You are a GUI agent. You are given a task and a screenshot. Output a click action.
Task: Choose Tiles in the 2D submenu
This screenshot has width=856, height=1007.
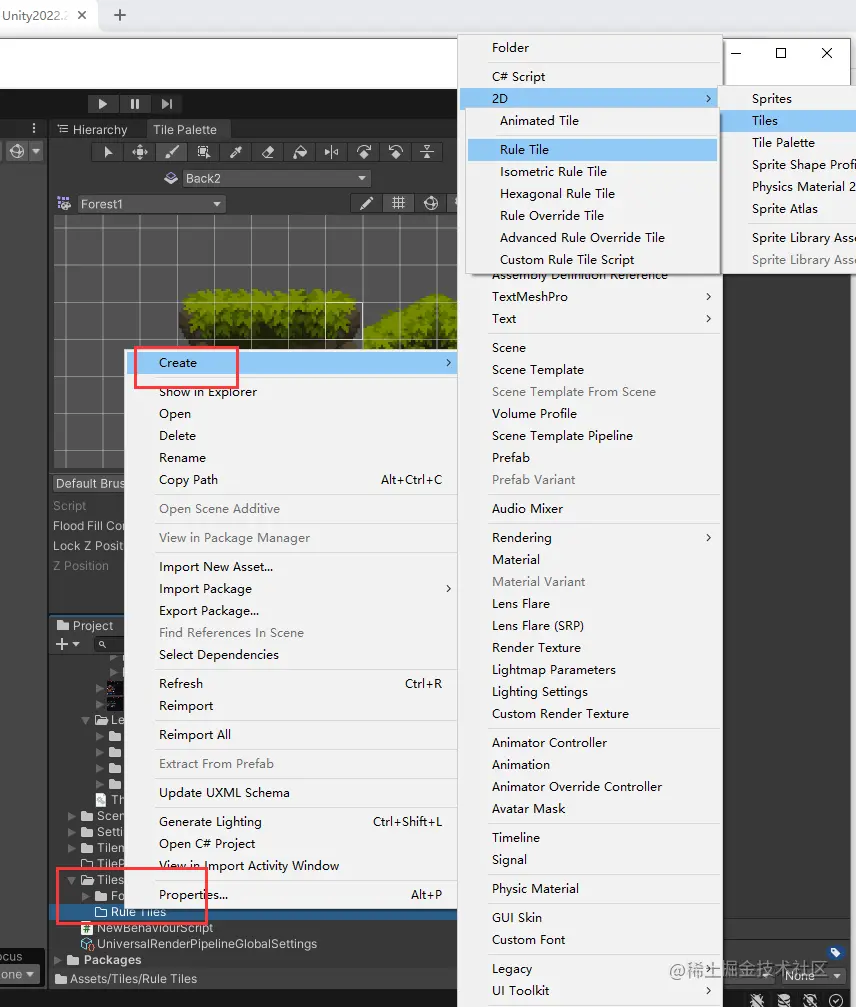[788, 121]
